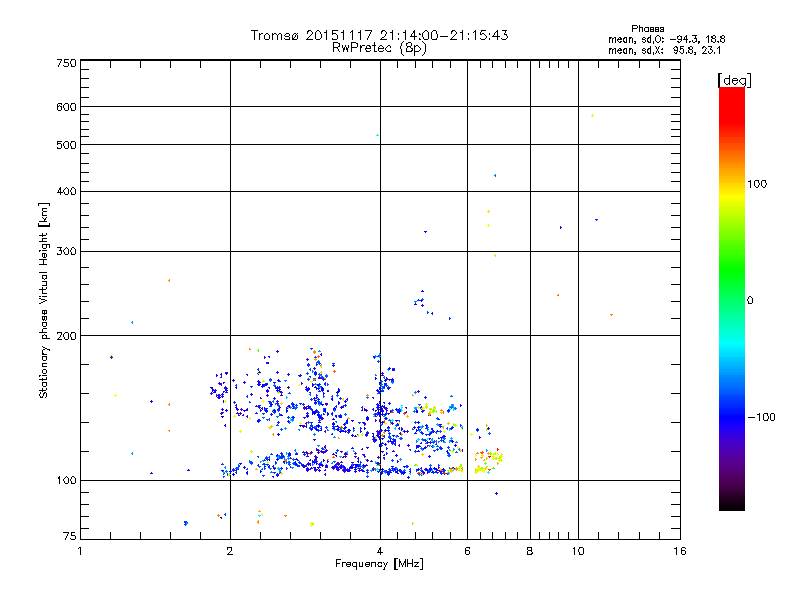Pick the black bottom of the phase colorbar
800x600 pixels.
coord(732,503)
